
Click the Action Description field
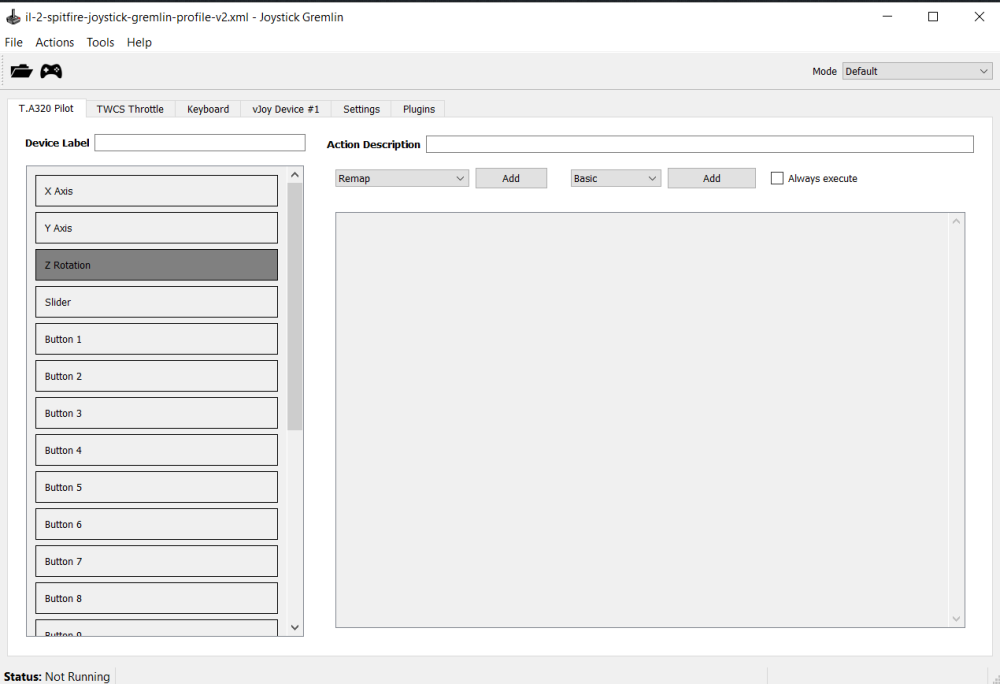click(x=699, y=145)
